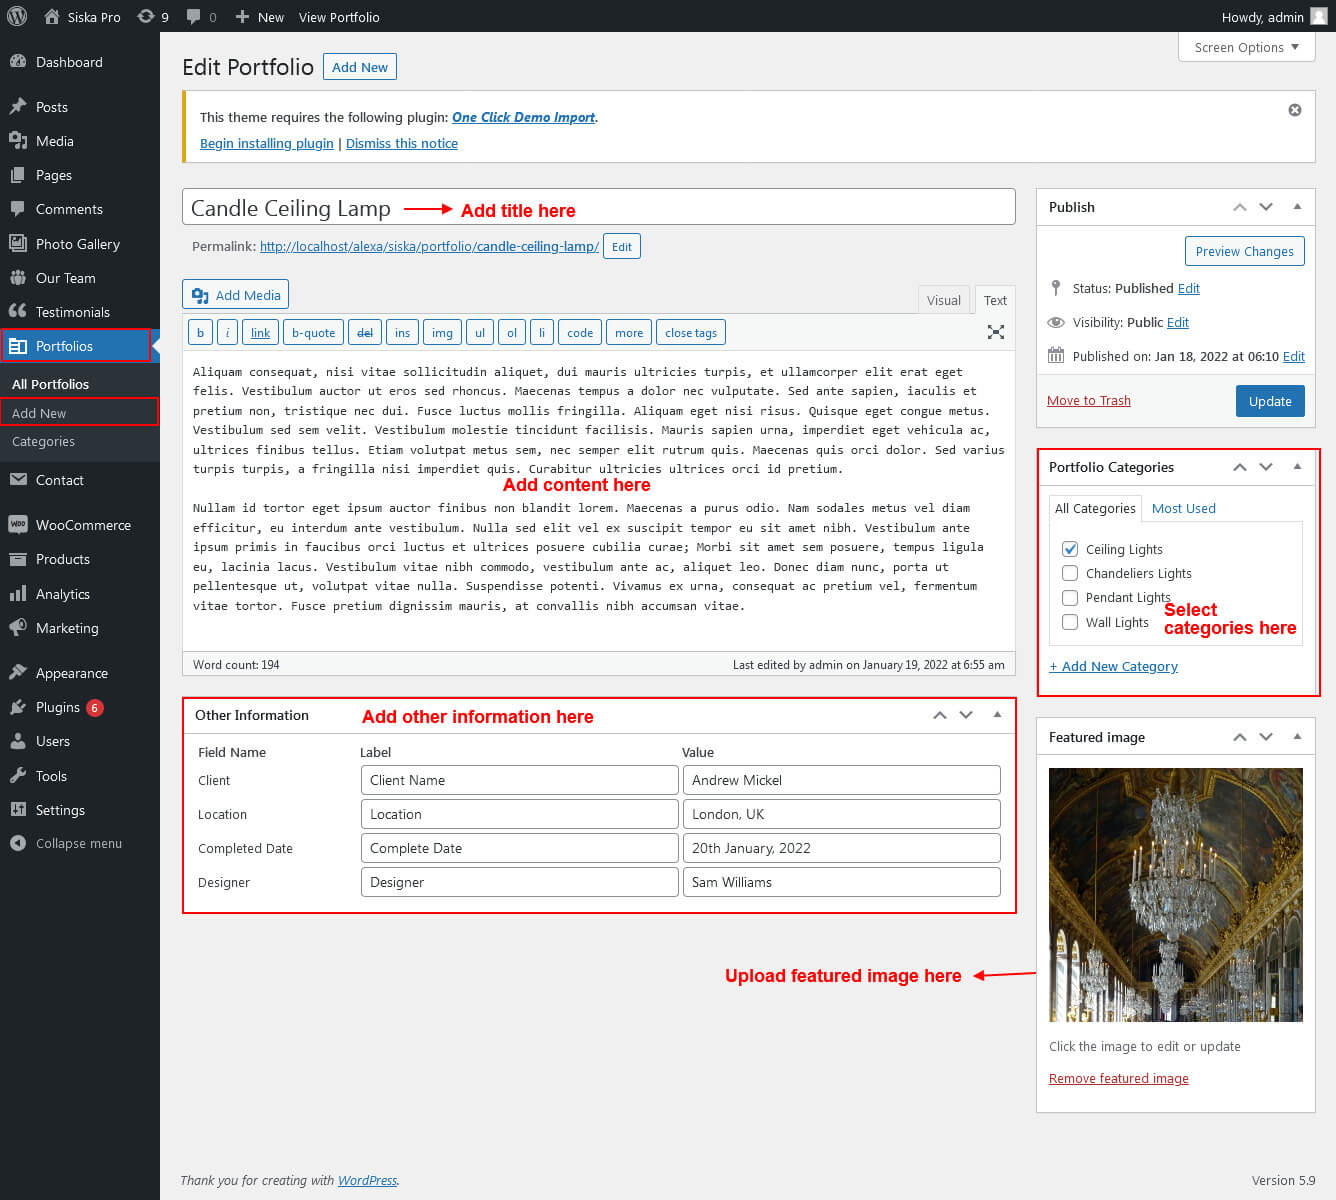Click the Add New button beside Edit Portfolio

click(x=360, y=67)
